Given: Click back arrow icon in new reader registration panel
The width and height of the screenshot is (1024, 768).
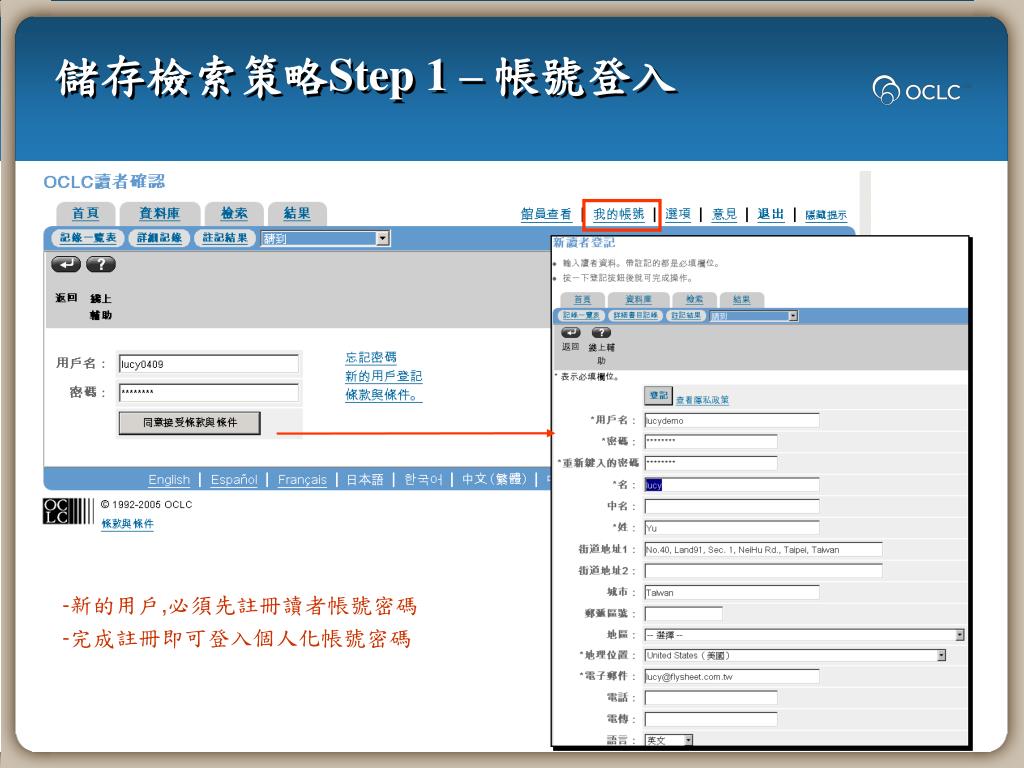Looking at the screenshot, I should pos(571,332).
